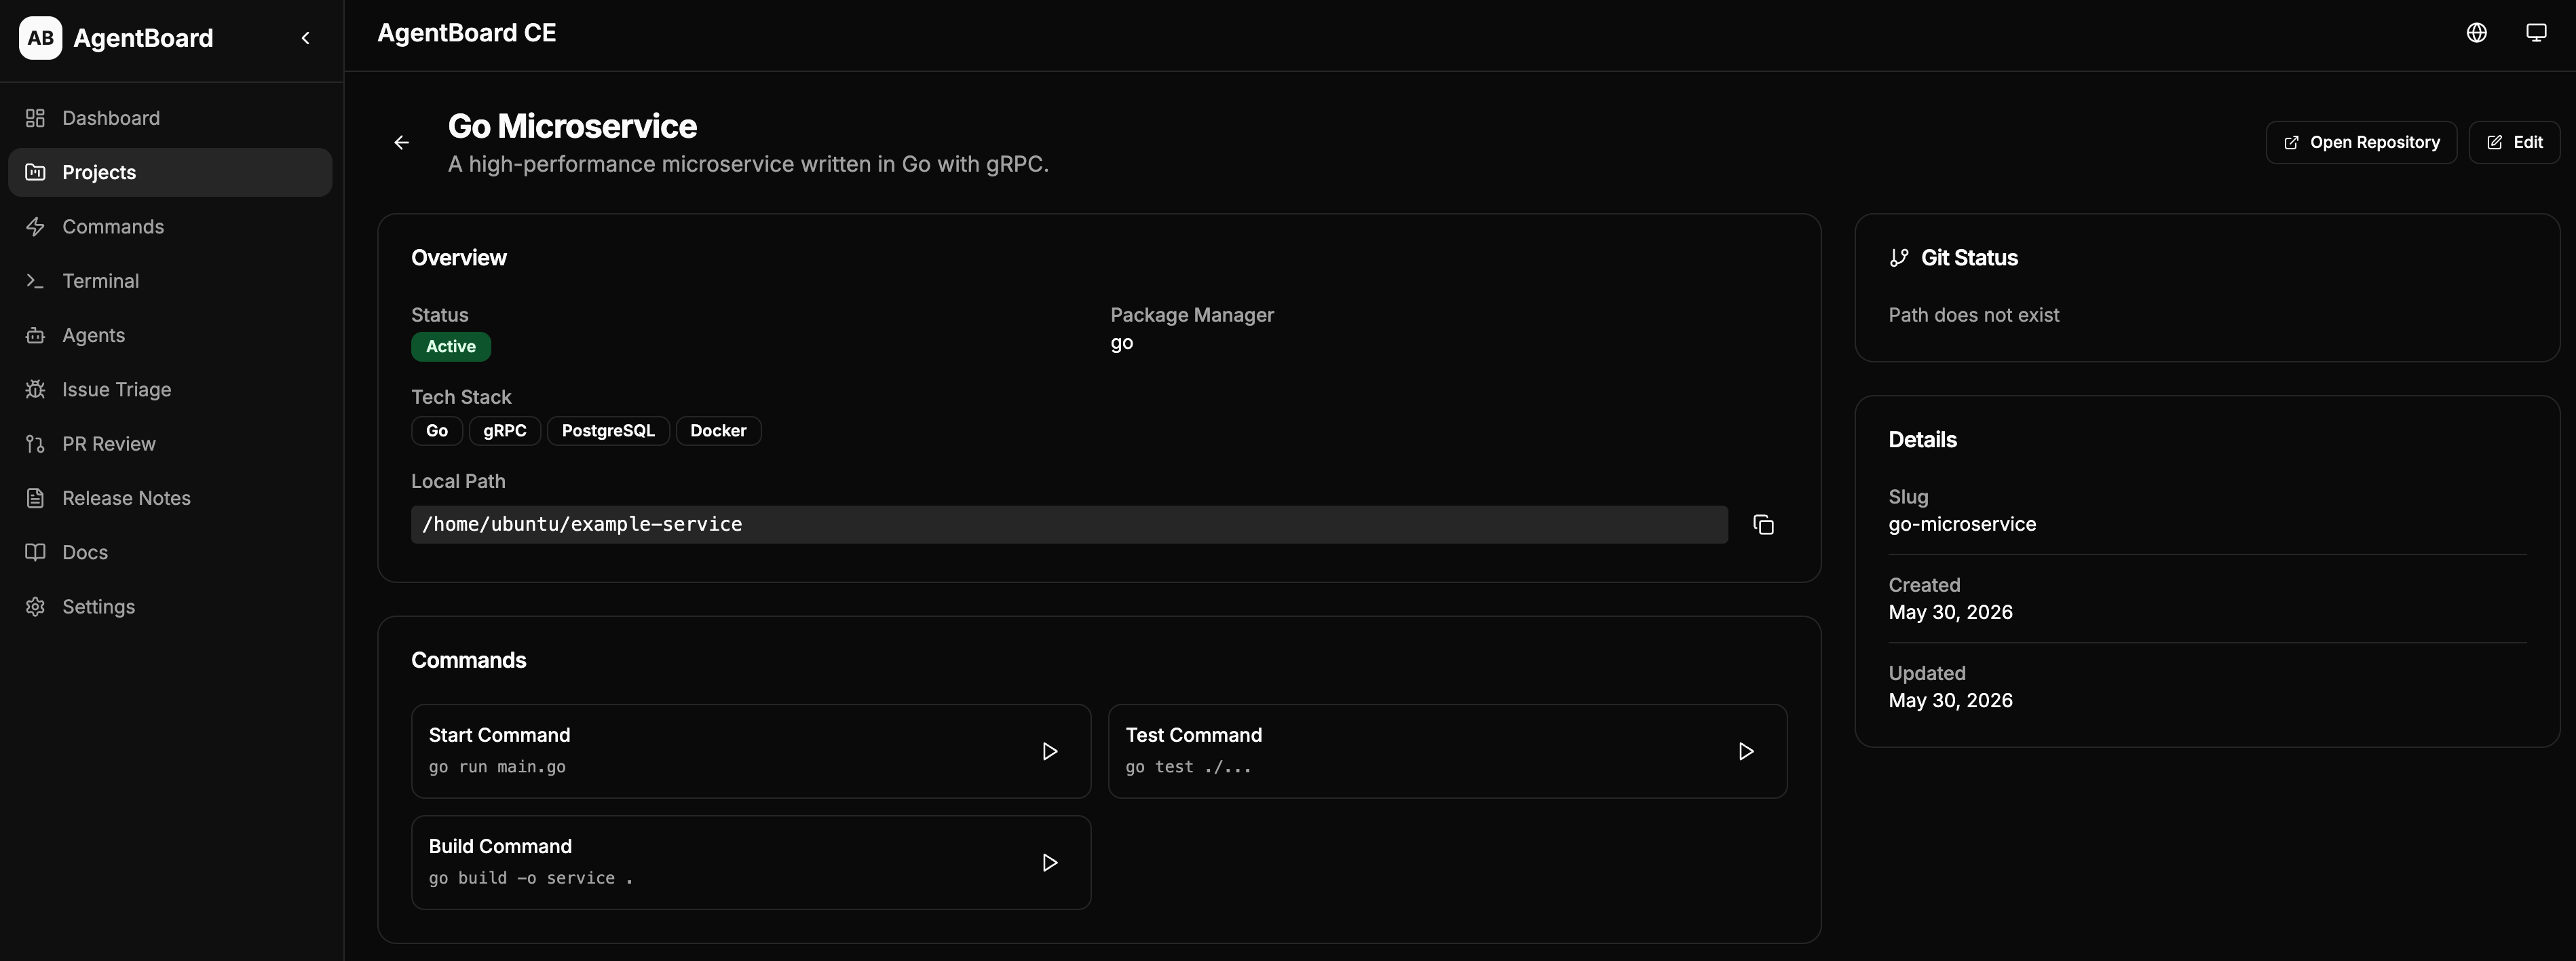This screenshot has height=961, width=2576.
Task: Click the AgentBoard CE header title
Action: pos(466,33)
